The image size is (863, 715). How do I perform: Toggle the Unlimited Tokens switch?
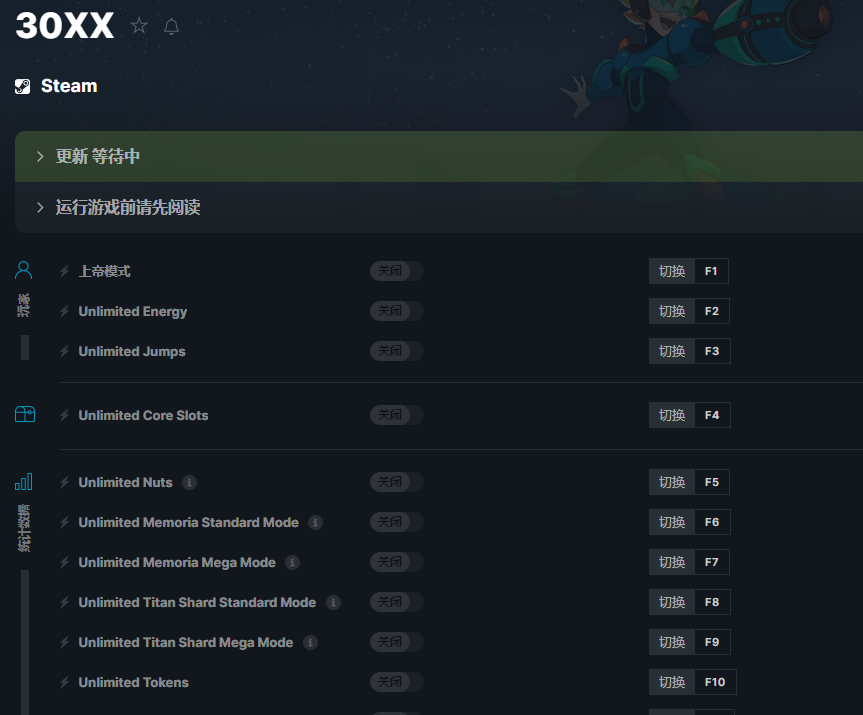(396, 683)
